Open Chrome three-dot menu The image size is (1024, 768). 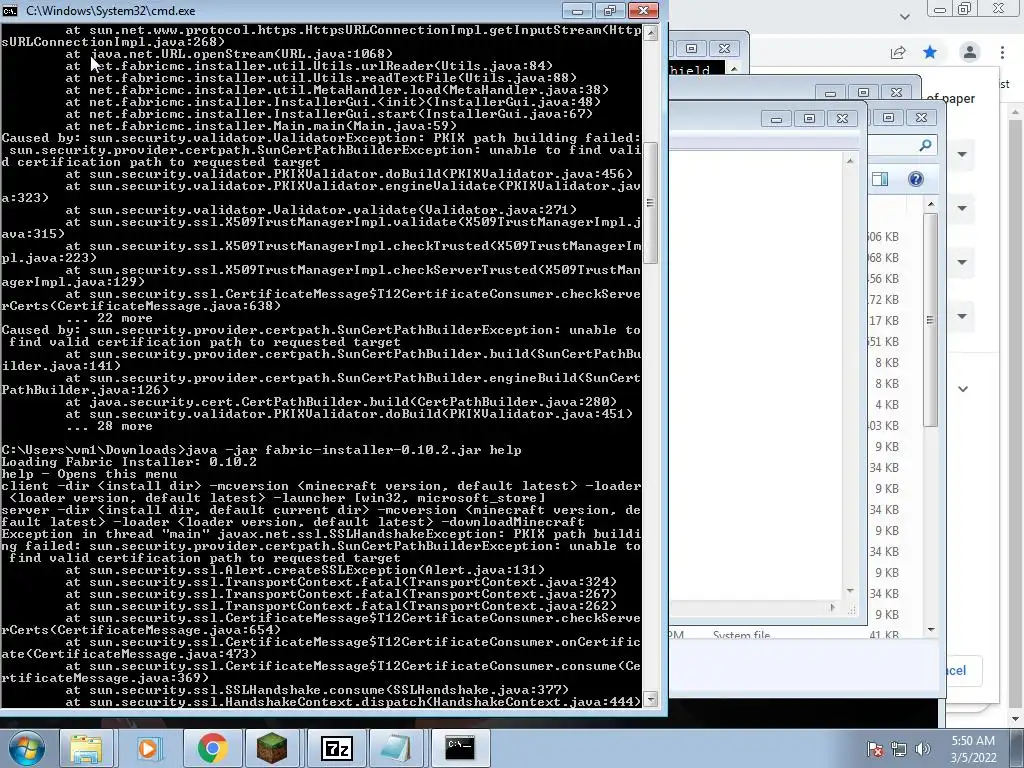tap(1002, 52)
